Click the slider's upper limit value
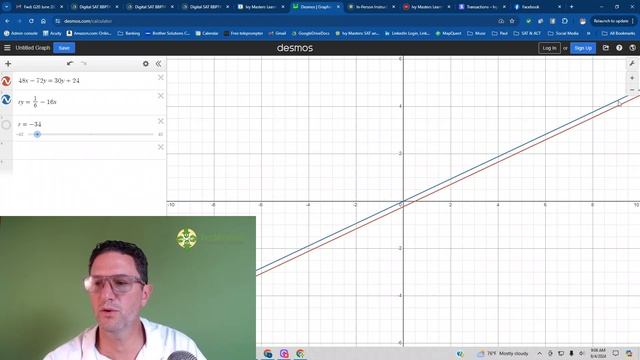 [x=160, y=134]
